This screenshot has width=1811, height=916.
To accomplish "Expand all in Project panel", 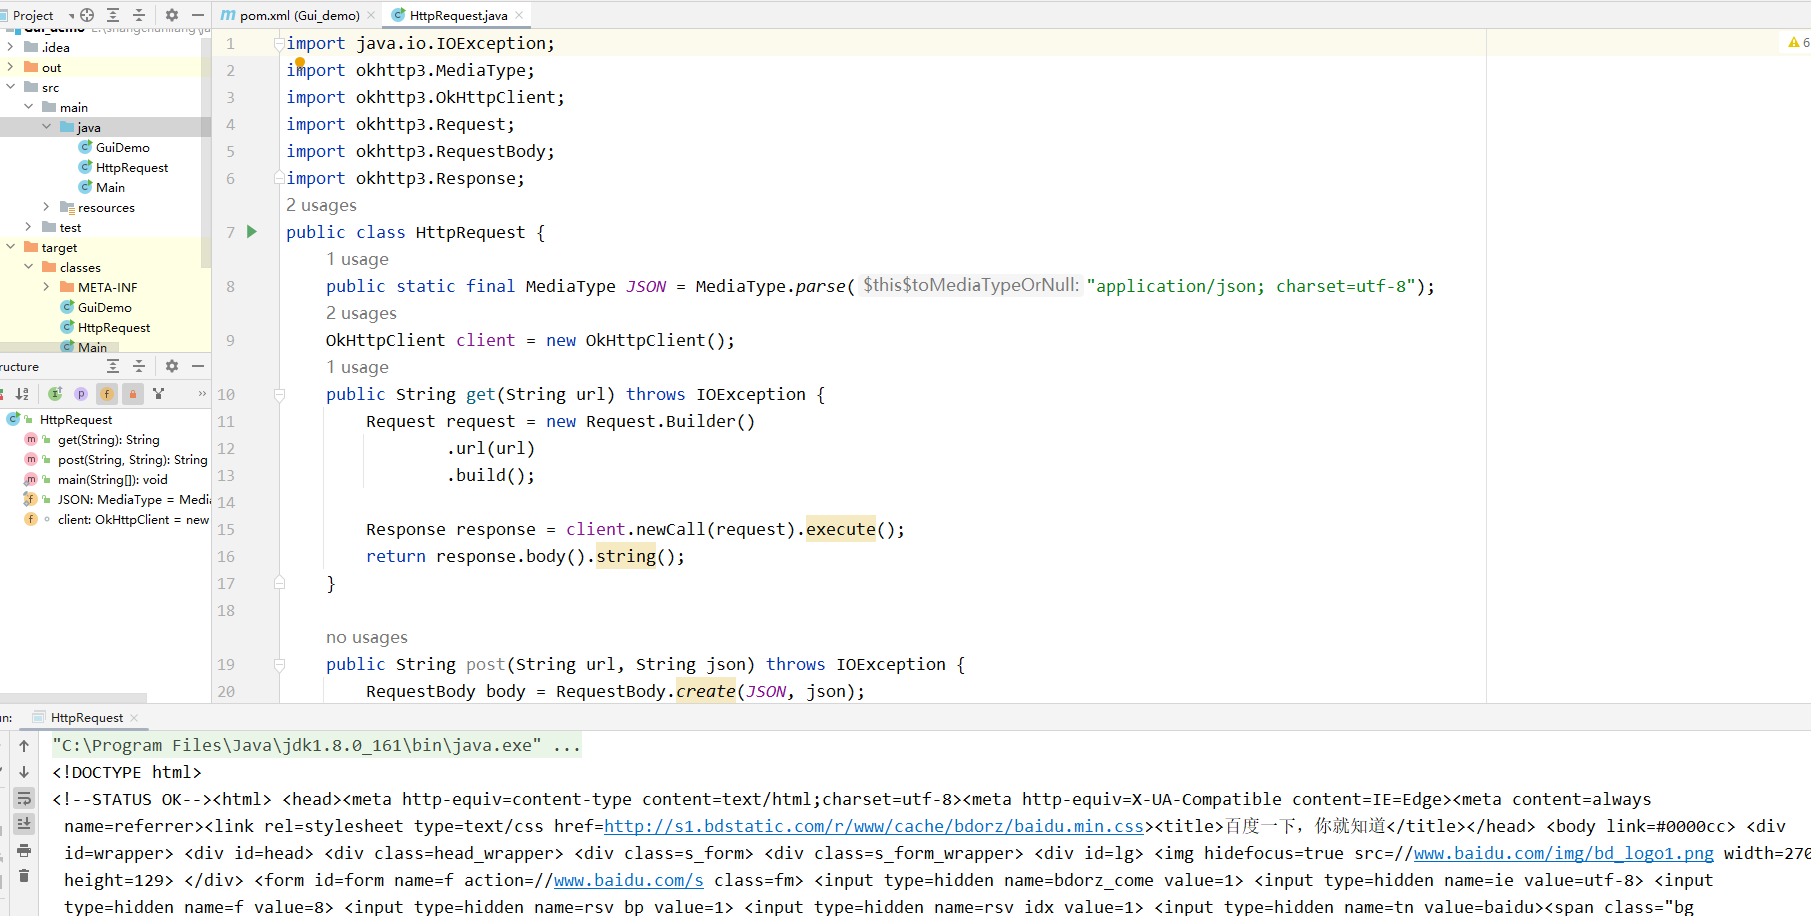I will tap(113, 15).
